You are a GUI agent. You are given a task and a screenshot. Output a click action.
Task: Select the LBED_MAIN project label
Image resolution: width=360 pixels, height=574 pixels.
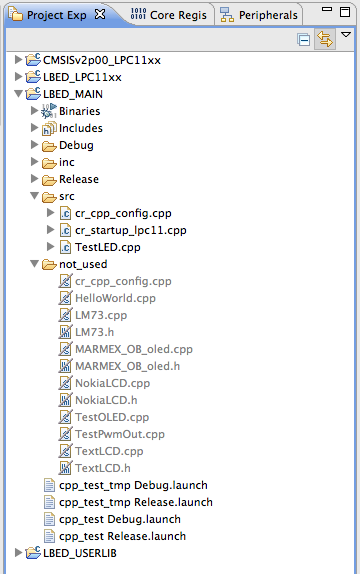click(73, 94)
